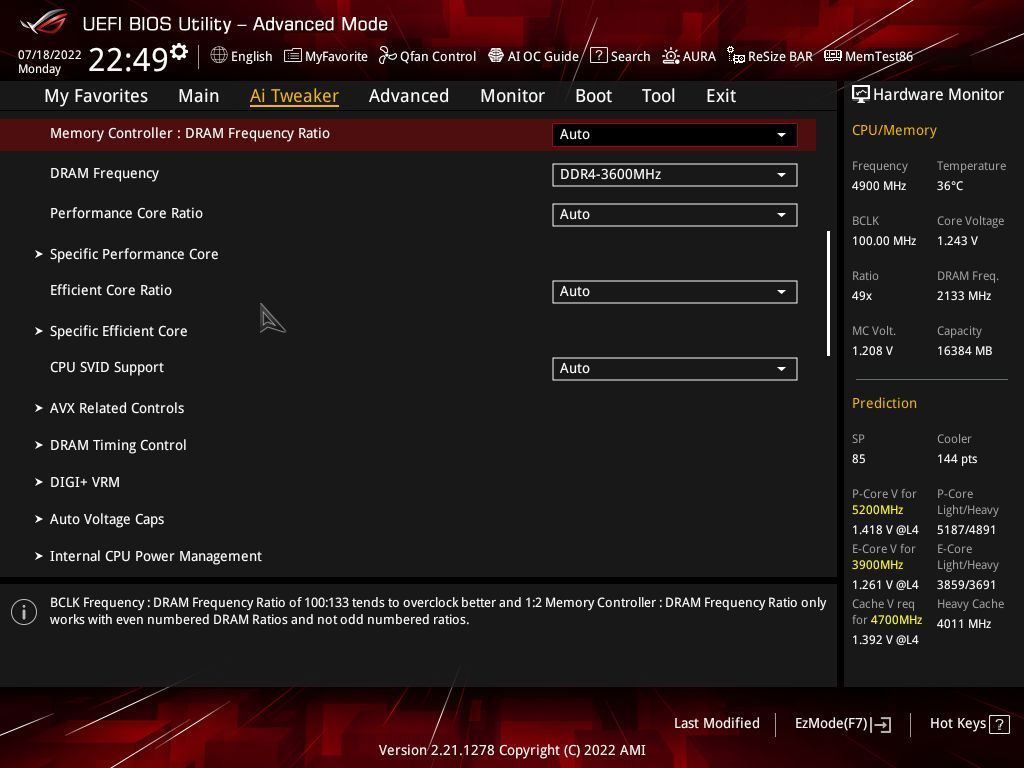This screenshot has height=768, width=1024.
Task: Click the Hot Keys question mark icon
Action: (x=999, y=724)
